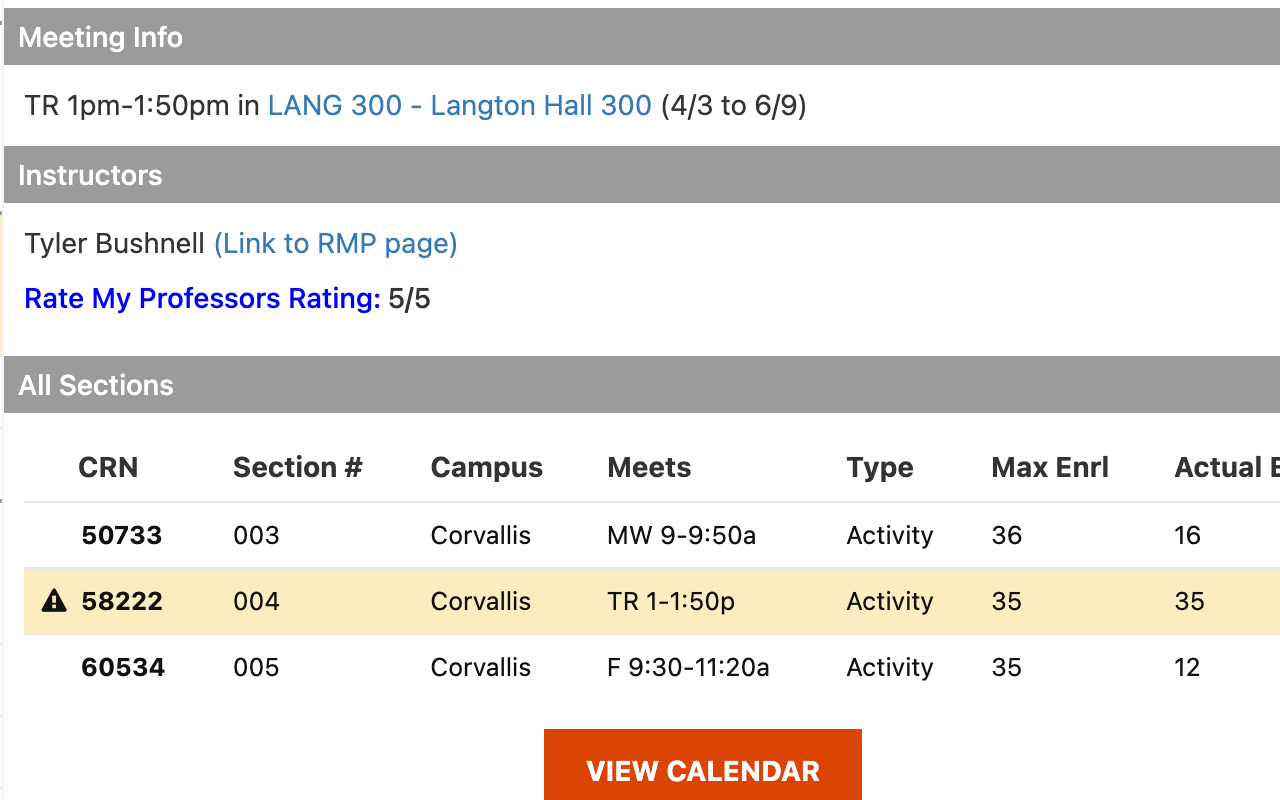Screen dimensions: 1280x800
Task: Click the MW 9-9:50a meeting time cell
Action: (x=682, y=535)
